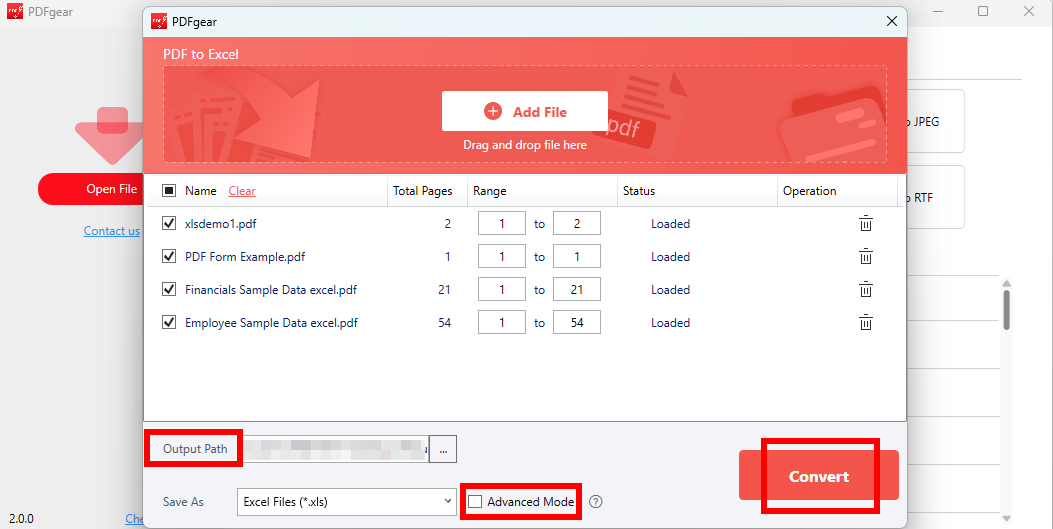Click the JPEG conversion tile behind dialog
The image size is (1053, 529).
click(935, 122)
